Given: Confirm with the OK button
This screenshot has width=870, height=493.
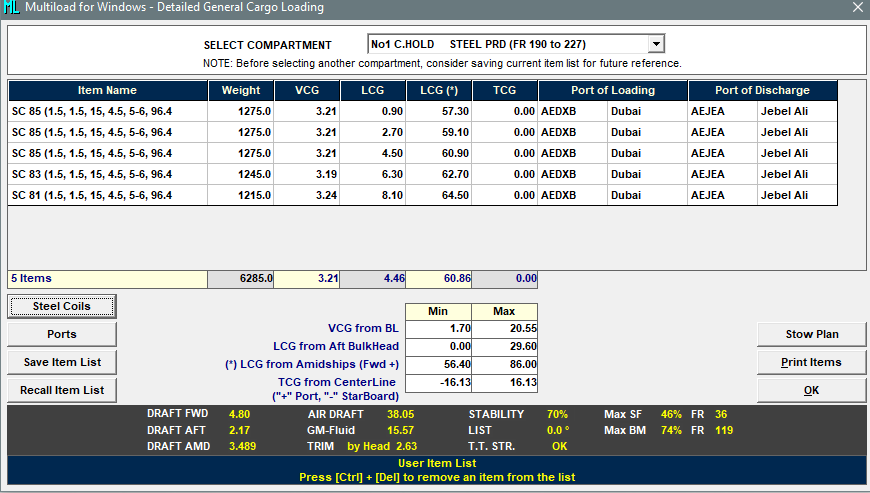Looking at the screenshot, I should [811, 390].
